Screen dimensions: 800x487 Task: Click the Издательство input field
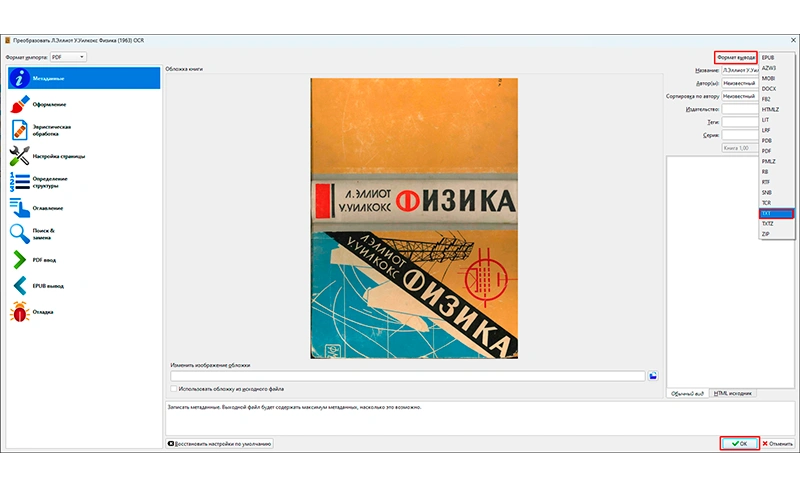(740, 109)
